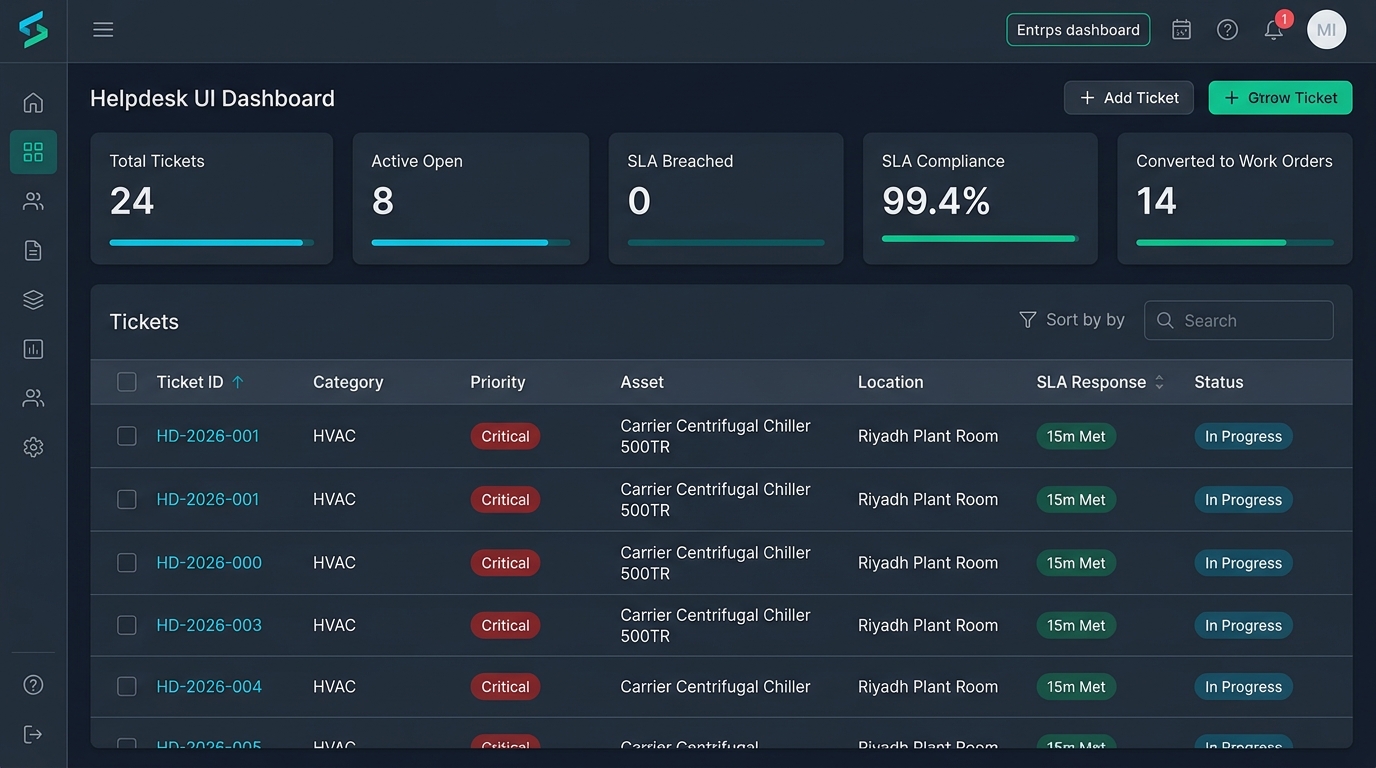
Task: Open the calendar icon in header
Action: [1181, 30]
